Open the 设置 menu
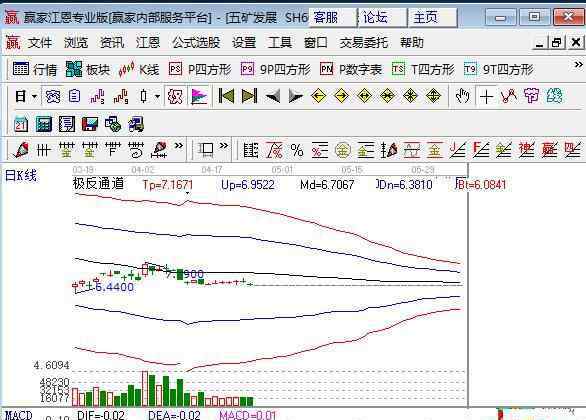The width and height of the screenshot is (586, 420). (x=244, y=43)
